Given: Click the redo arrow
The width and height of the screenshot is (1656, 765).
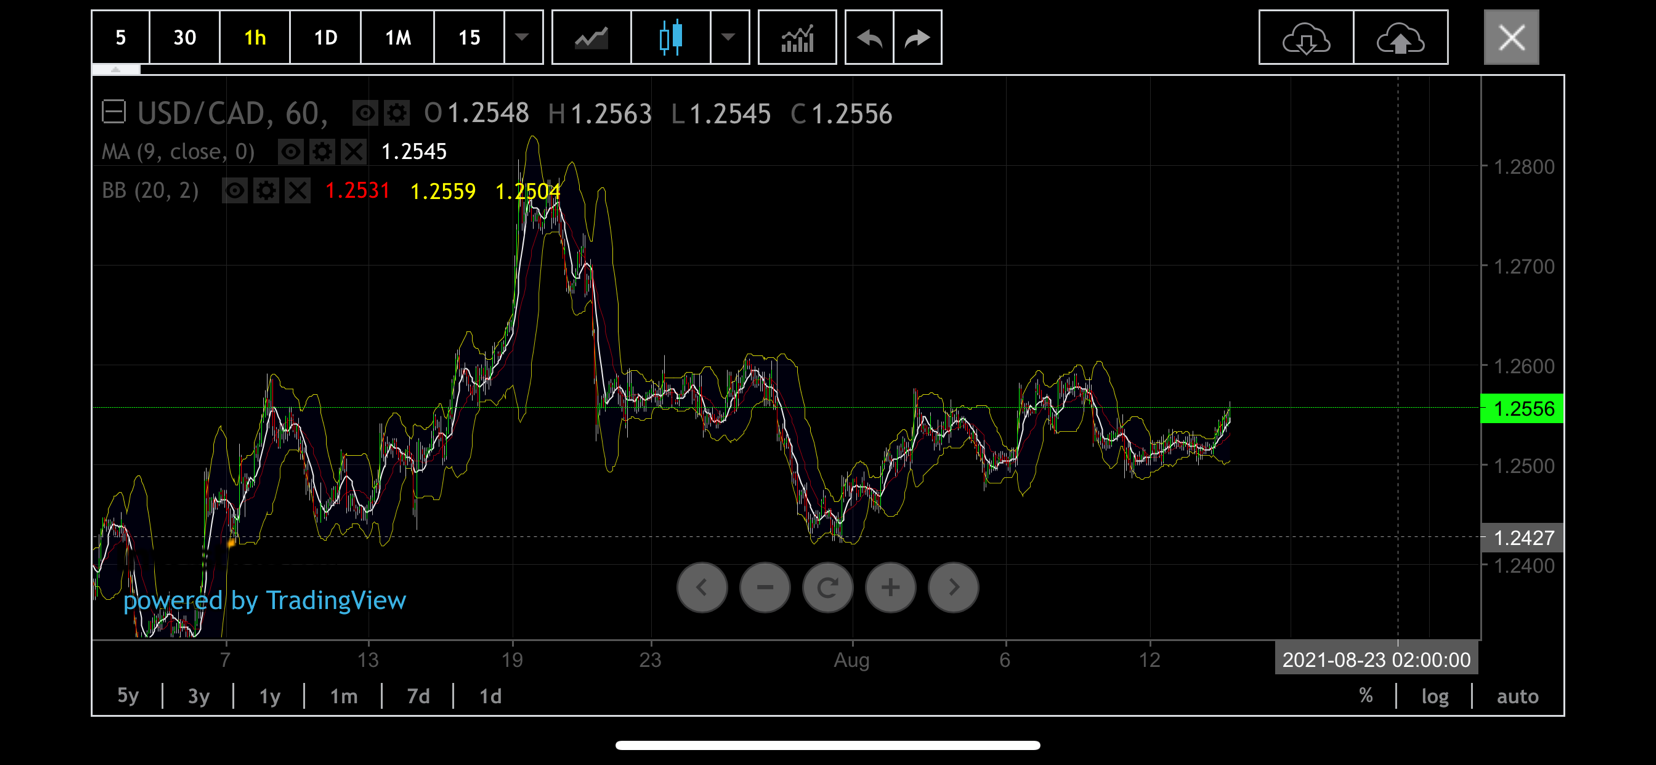Looking at the screenshot, I should coord(917,38).
